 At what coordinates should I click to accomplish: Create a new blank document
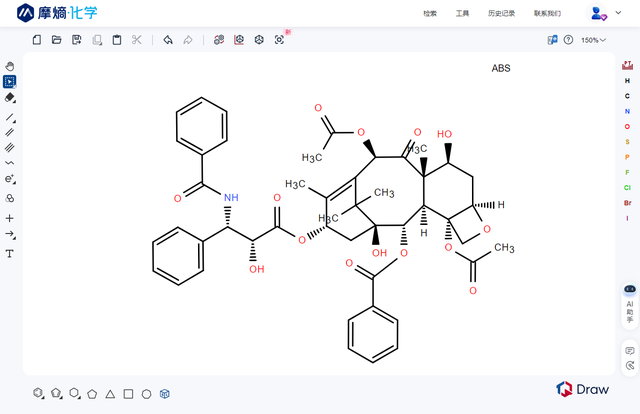(x=37, y=40)
